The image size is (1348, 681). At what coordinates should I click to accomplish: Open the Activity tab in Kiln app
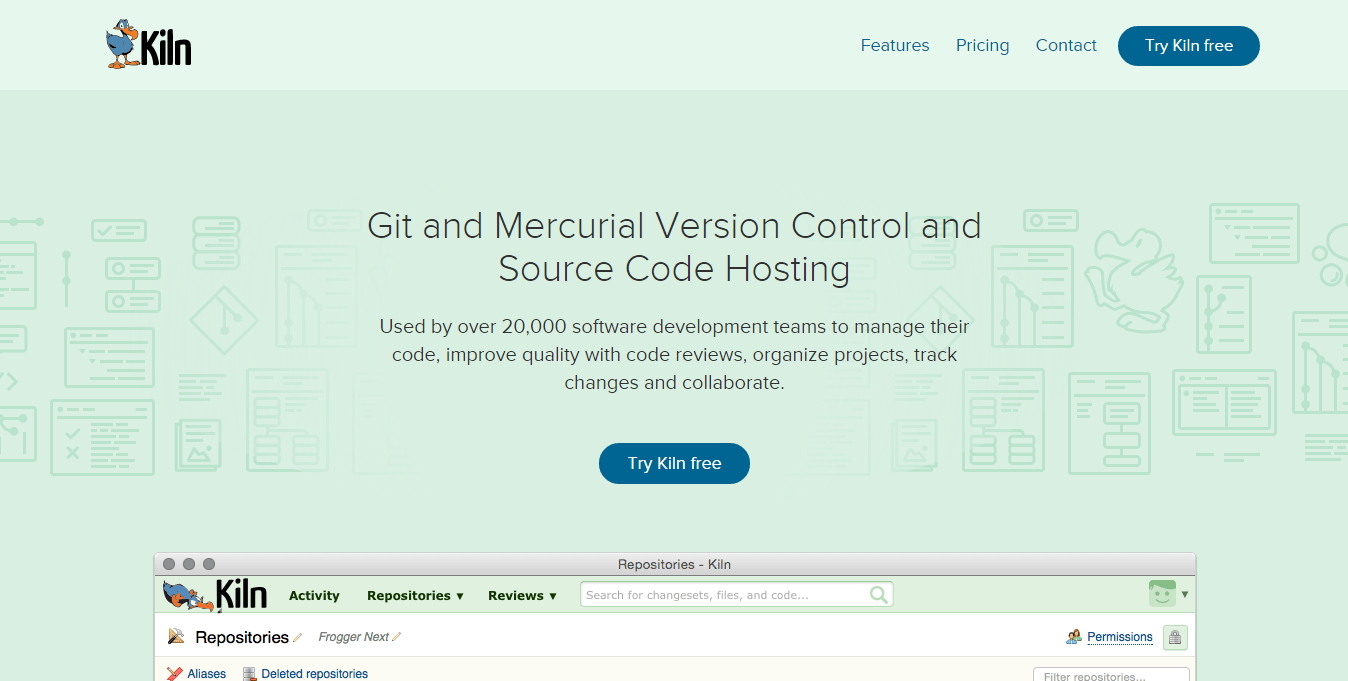coord(314,595)
